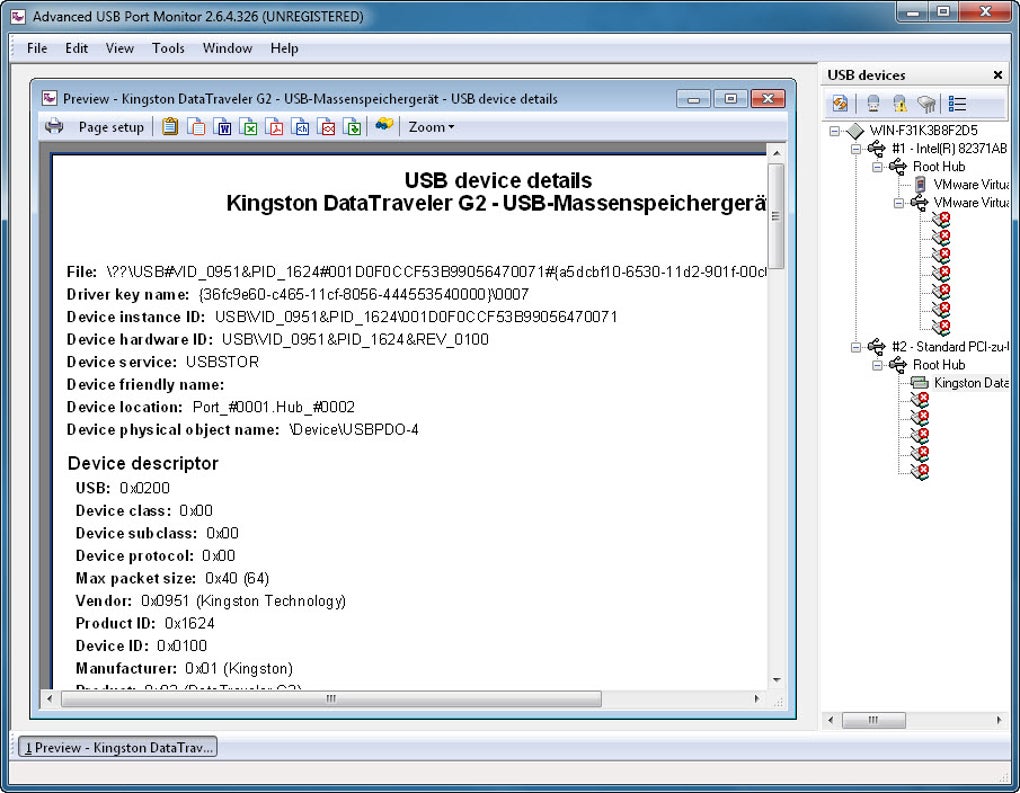Open the Tools menu
The width and height of the screenshot is (1020, 793).
point(168,48)
